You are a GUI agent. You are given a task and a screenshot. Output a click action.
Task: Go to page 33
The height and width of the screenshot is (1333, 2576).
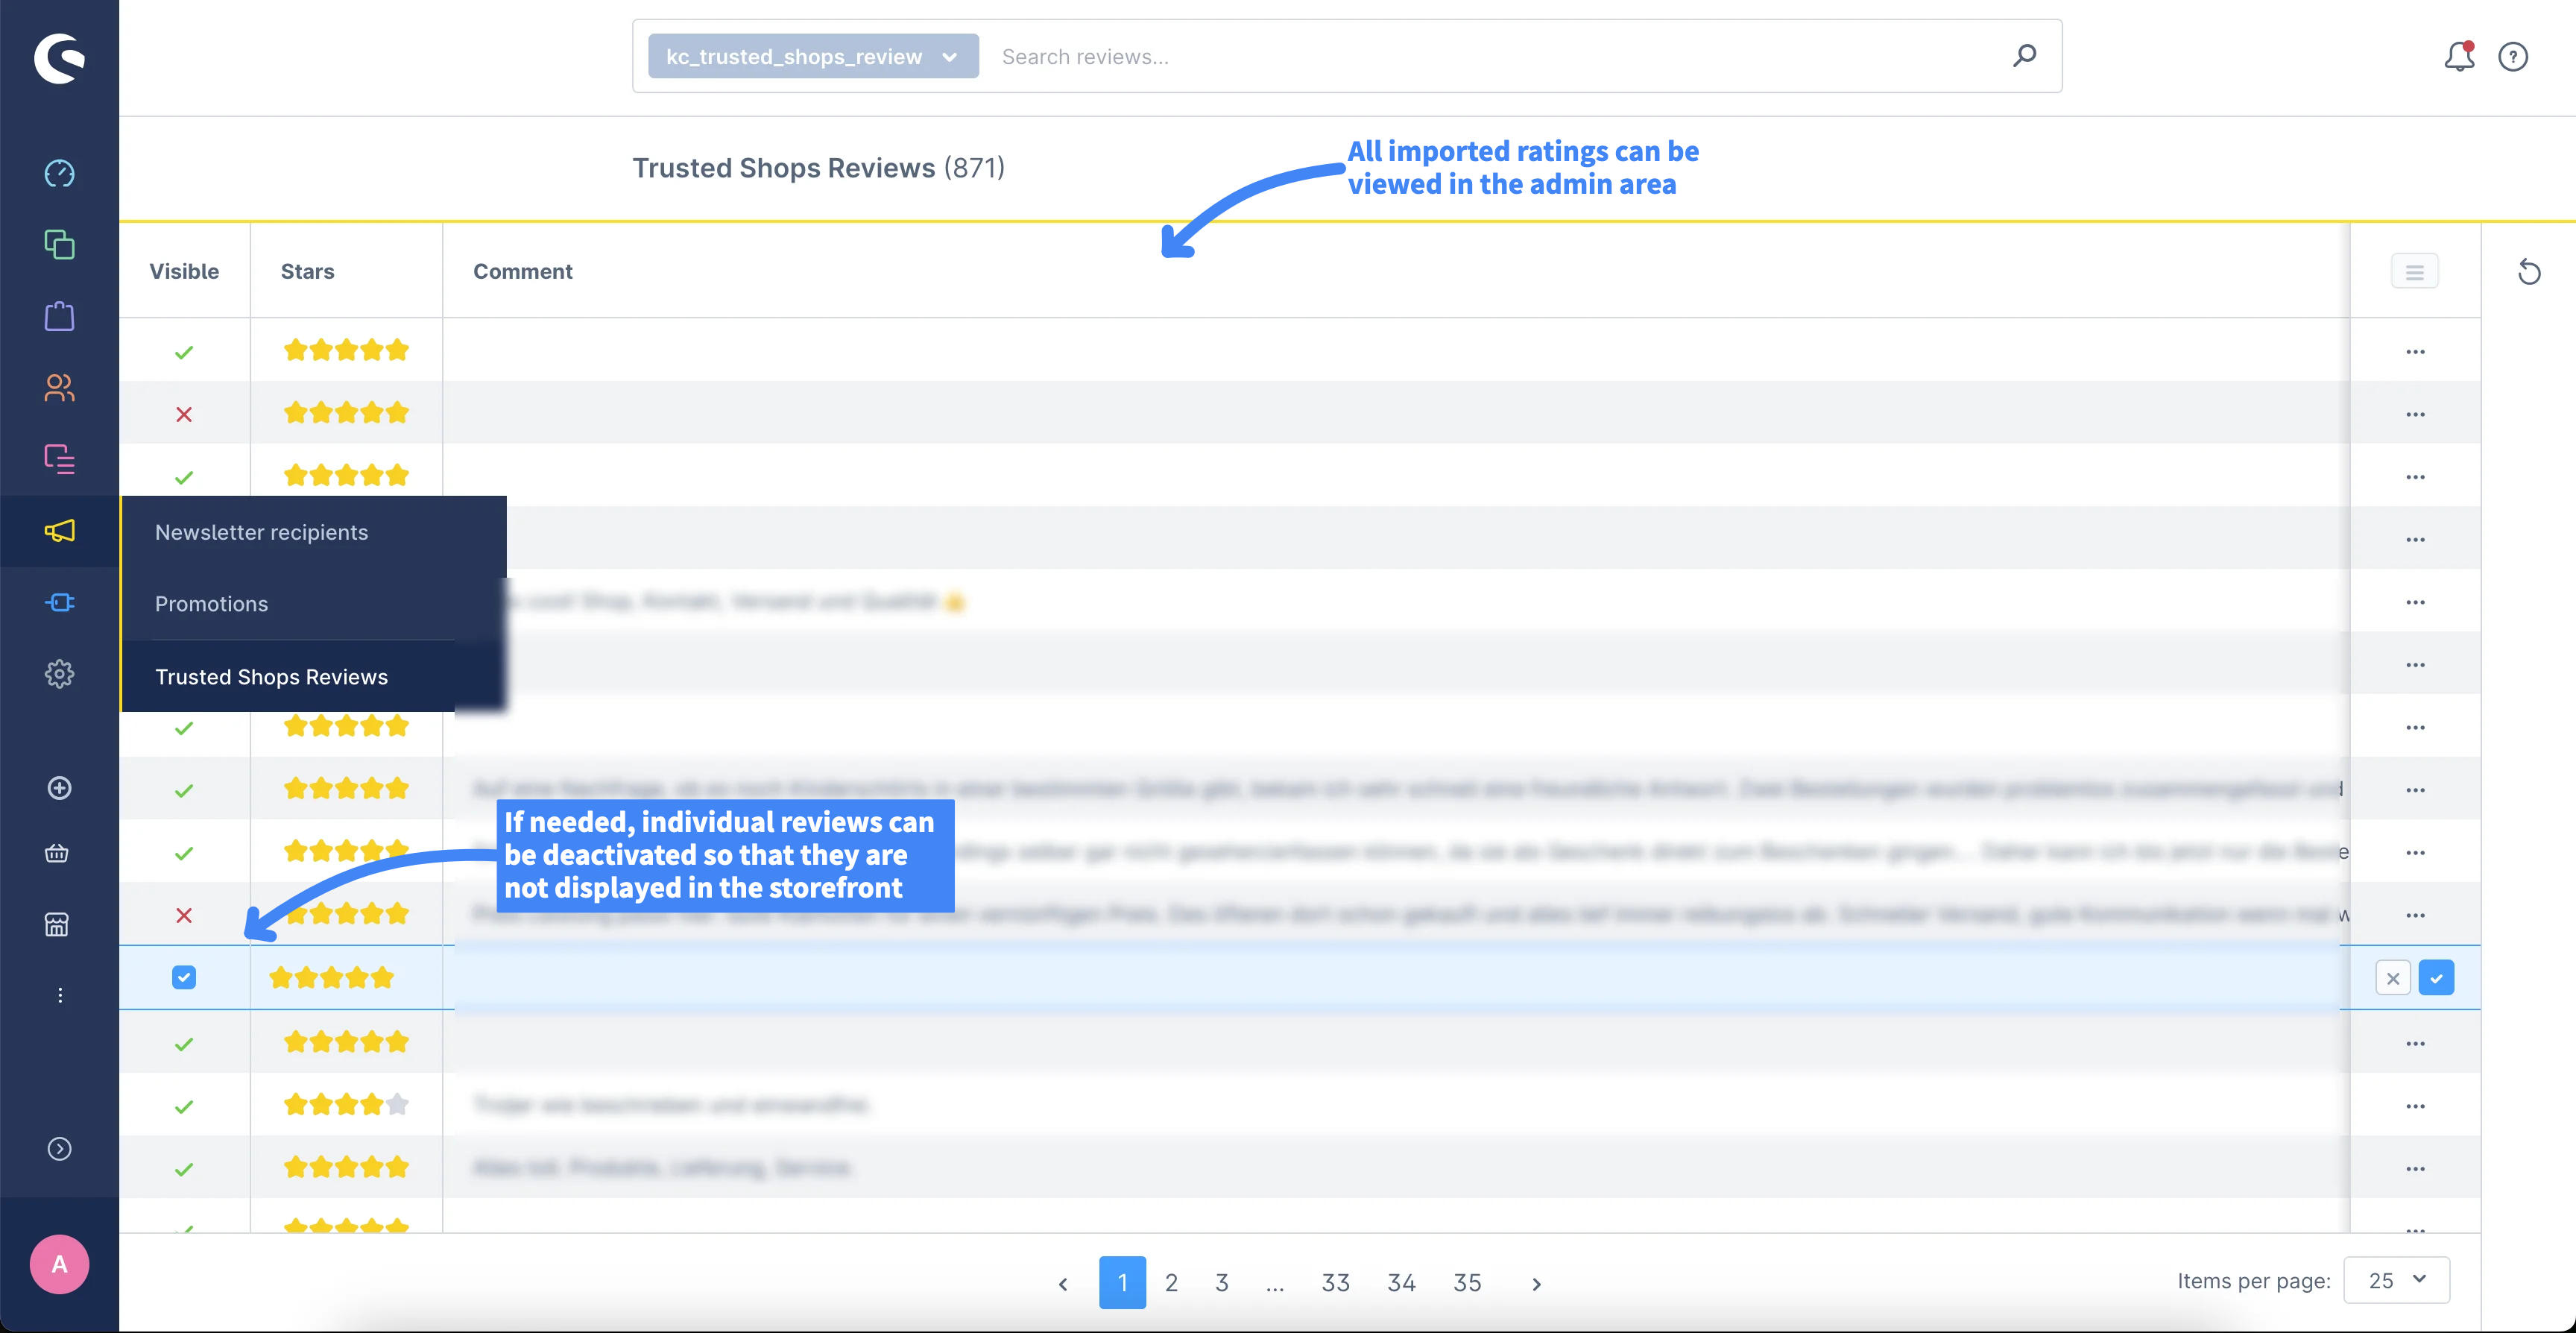click(1335, 1282)
